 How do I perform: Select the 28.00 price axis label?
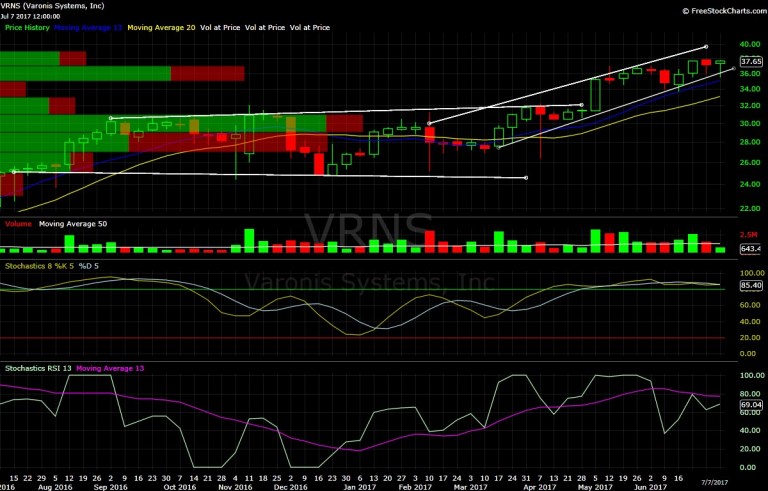pyautogui.click(x=750, y=142)
